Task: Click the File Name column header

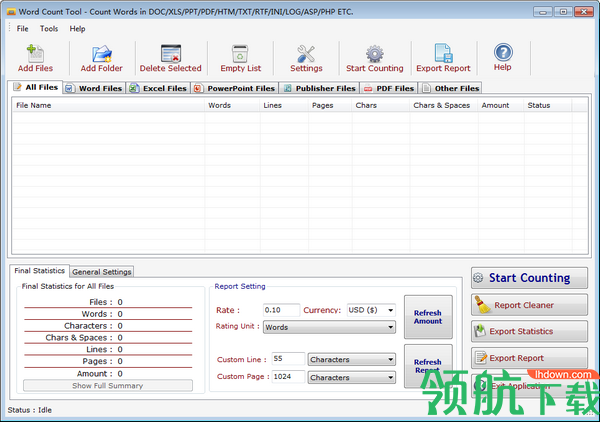Action: click(x=109, y=105)
